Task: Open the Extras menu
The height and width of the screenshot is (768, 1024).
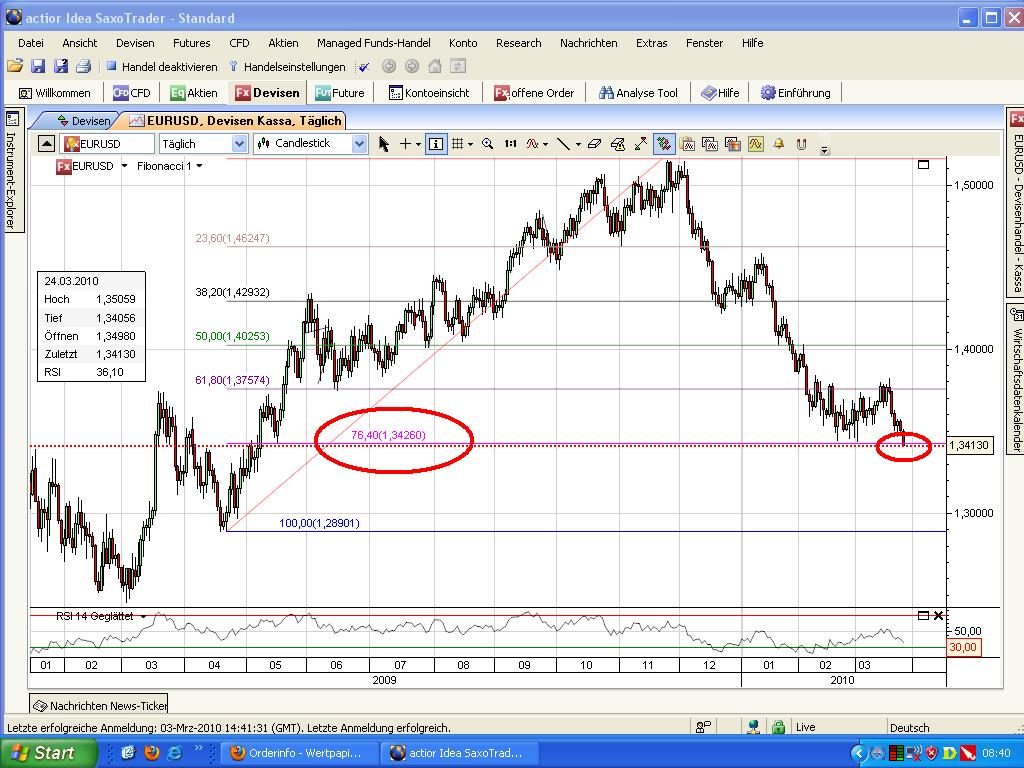Action: tap(651, 43)
